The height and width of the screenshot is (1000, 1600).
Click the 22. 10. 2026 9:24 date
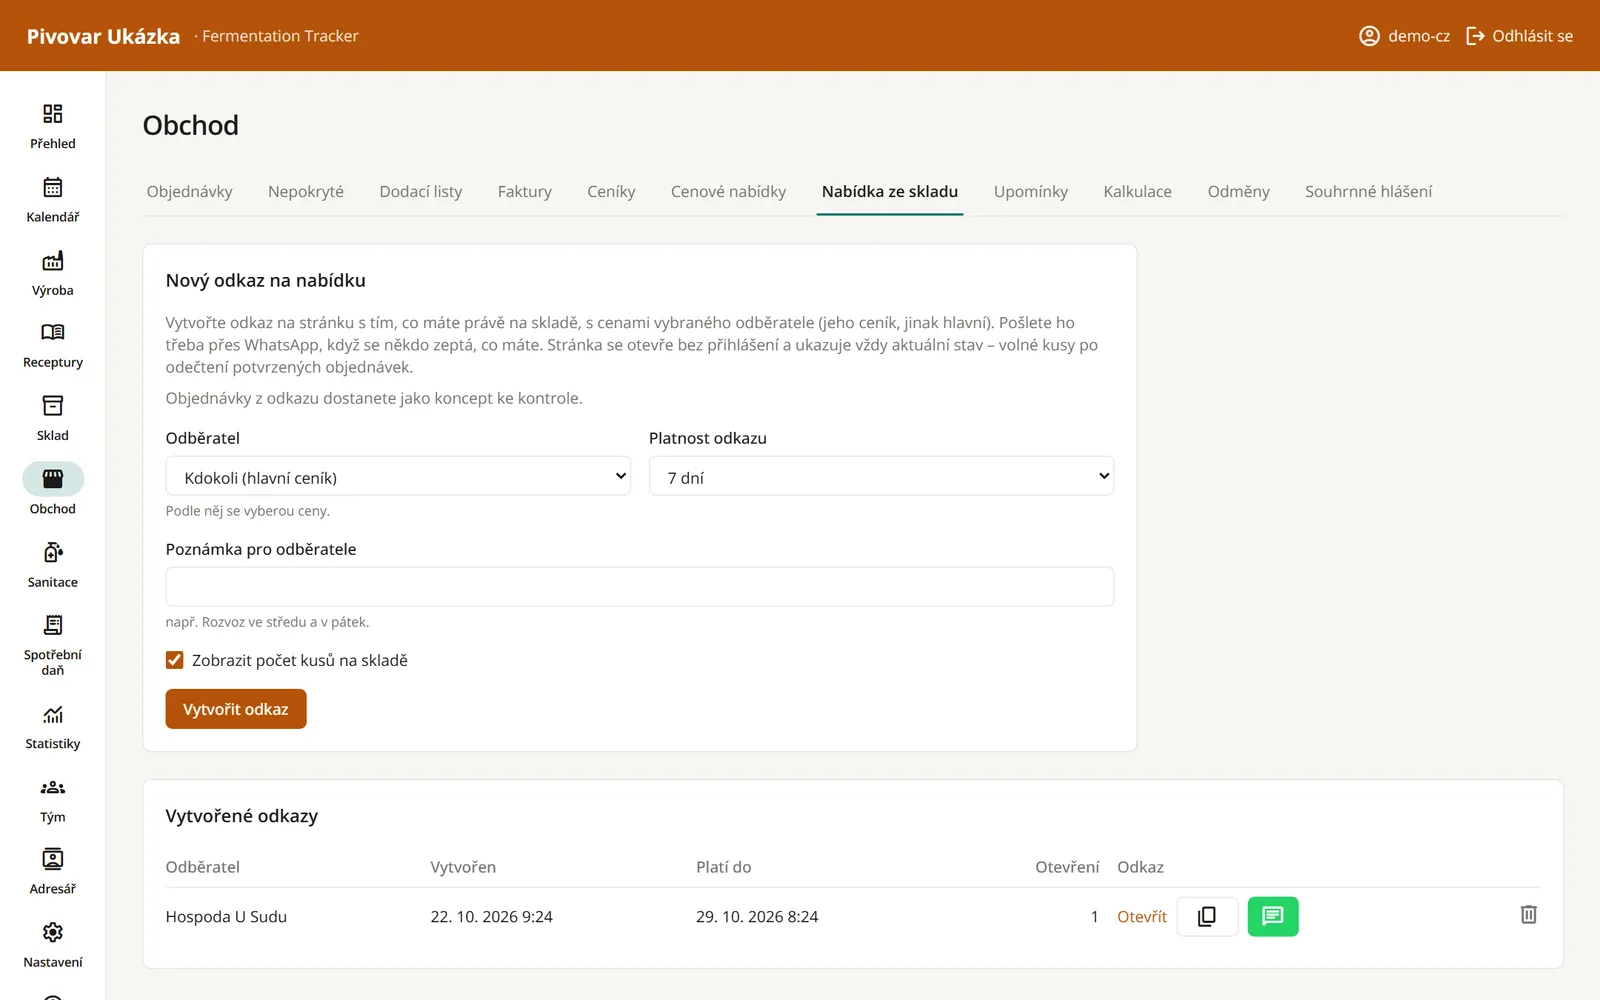point(492,917)
